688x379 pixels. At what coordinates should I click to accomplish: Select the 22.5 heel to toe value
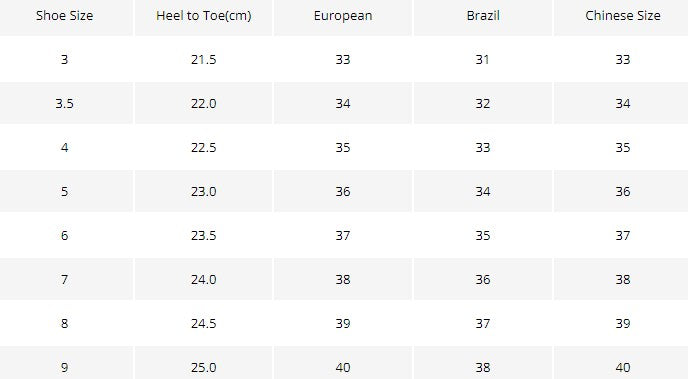pos(204,147)
